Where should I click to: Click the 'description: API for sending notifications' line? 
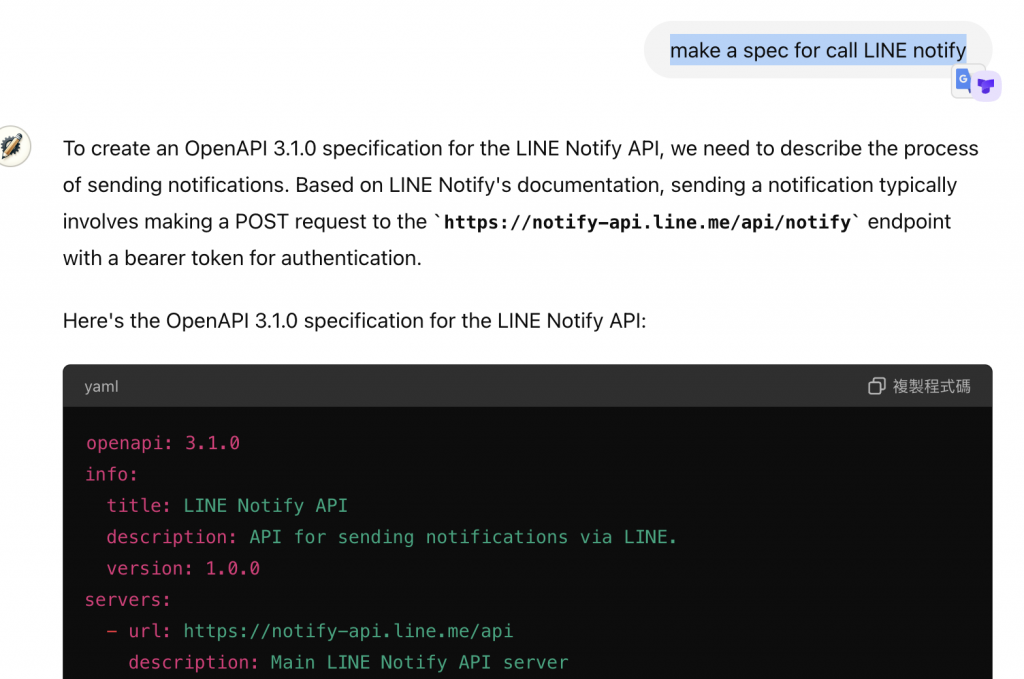392,537
